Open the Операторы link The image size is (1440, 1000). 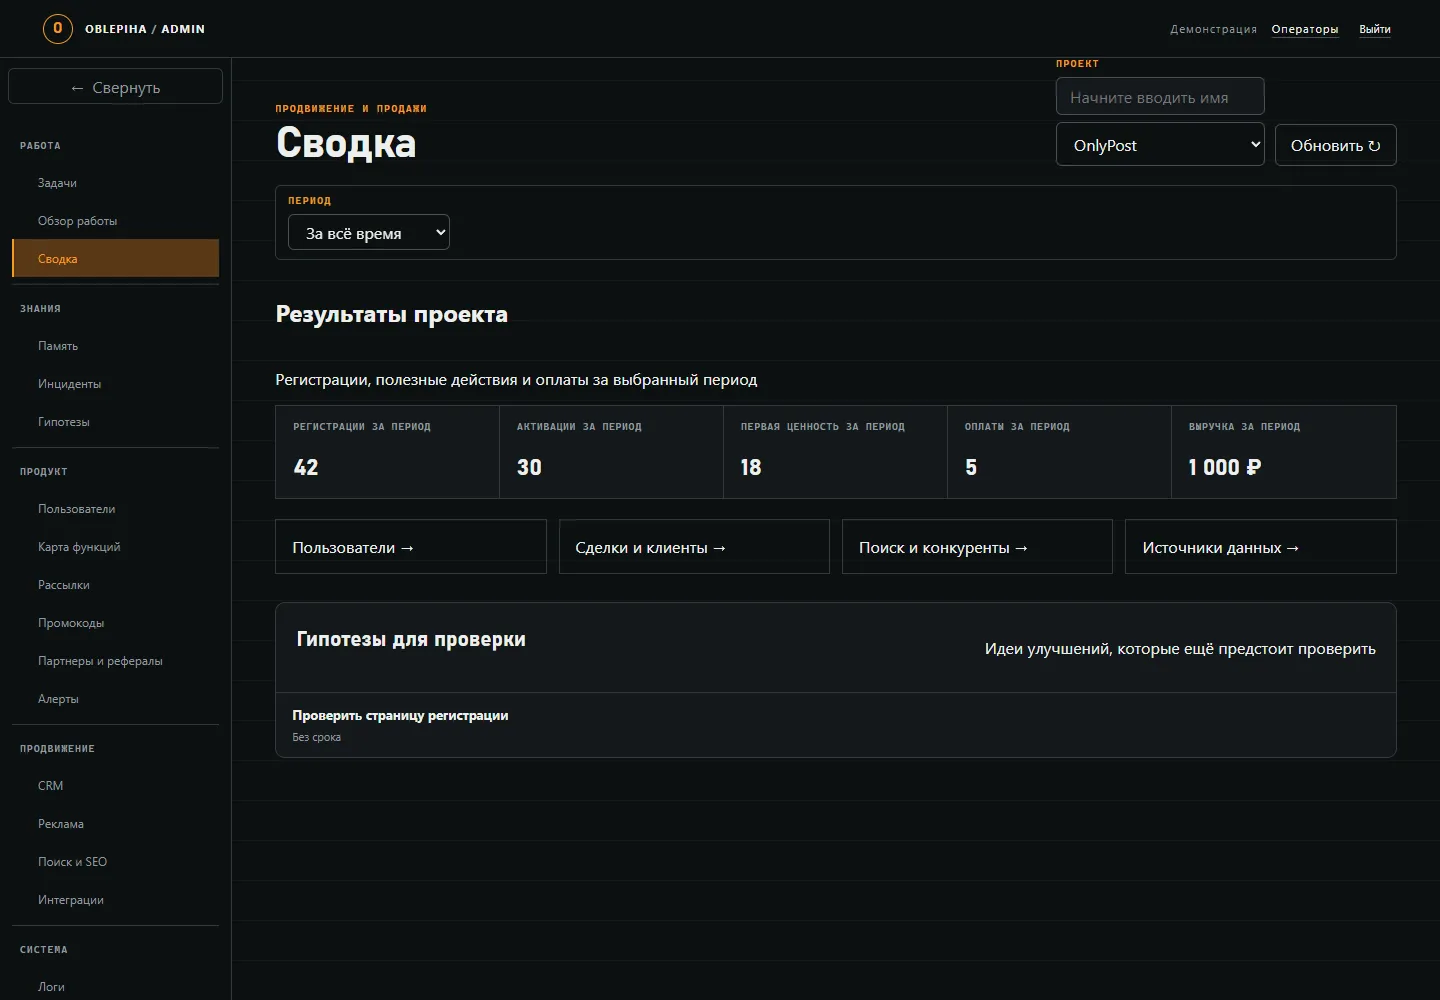(x=1305, y=29)
